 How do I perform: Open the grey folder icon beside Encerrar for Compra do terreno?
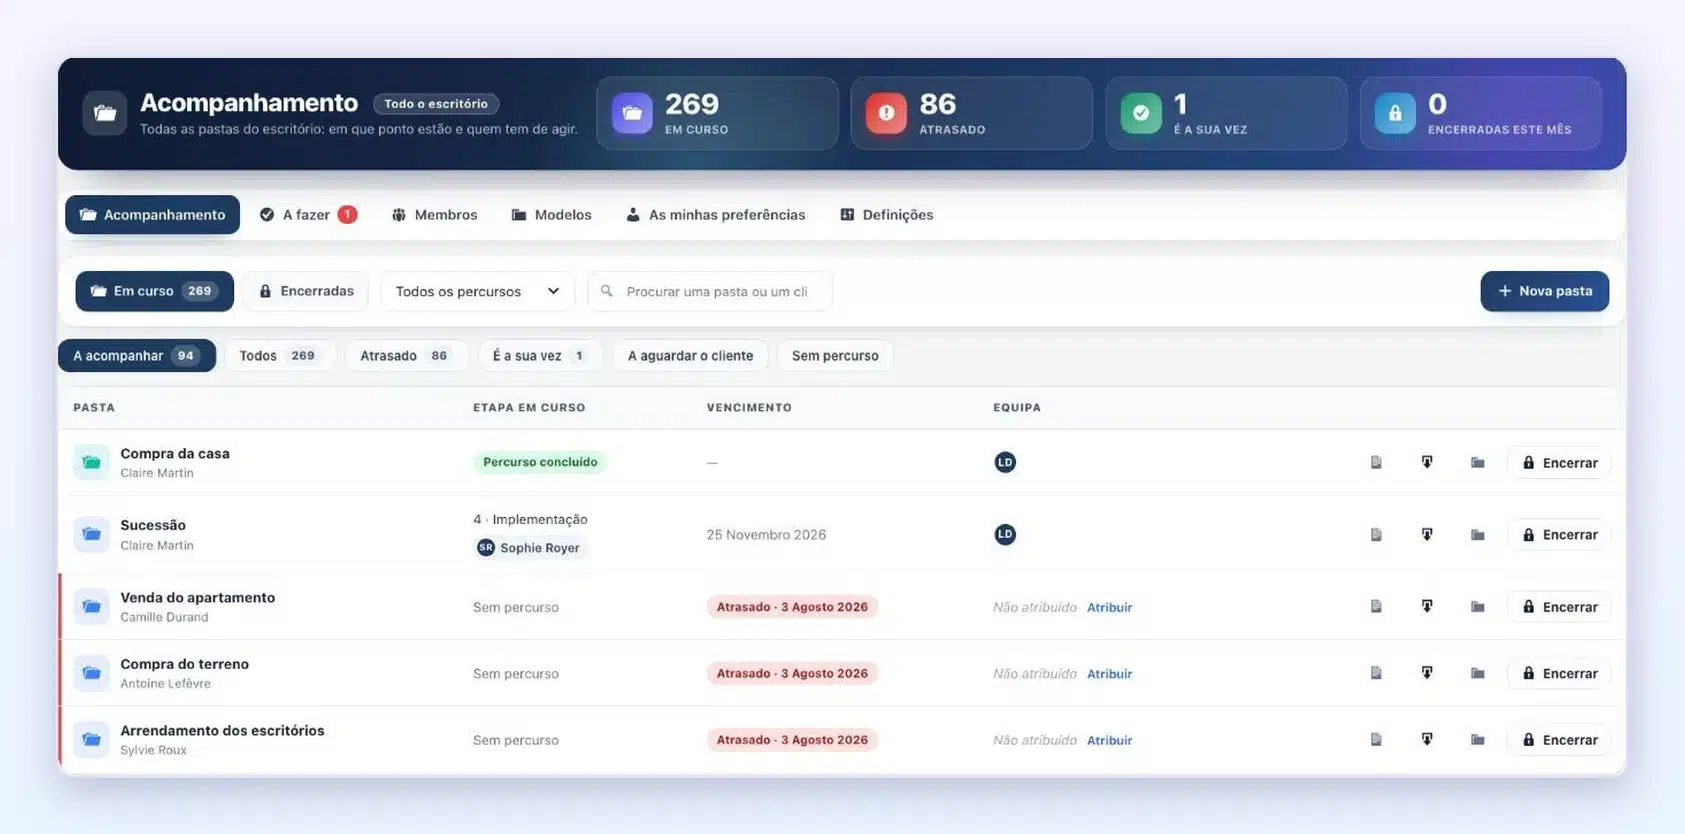pyautogui.click(x=1478, y=673)
